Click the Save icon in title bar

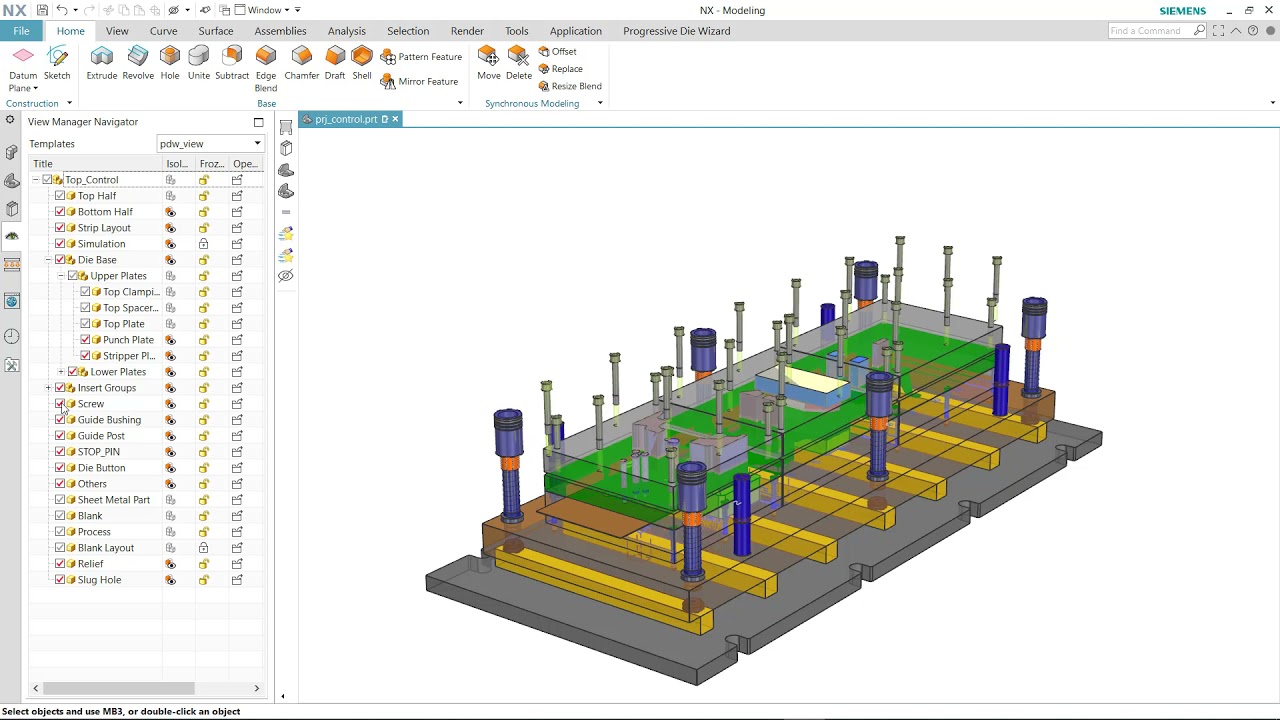point(42,10)
